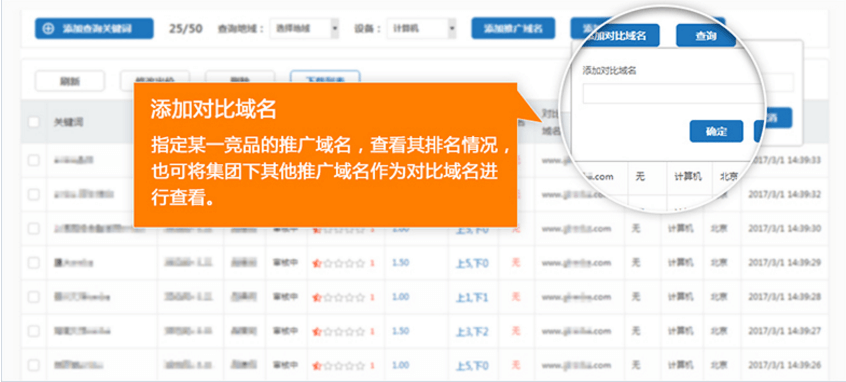Click the domain cell in 14:39:27 row
This screenshot has height=382, width=846.
pos(576,331)
